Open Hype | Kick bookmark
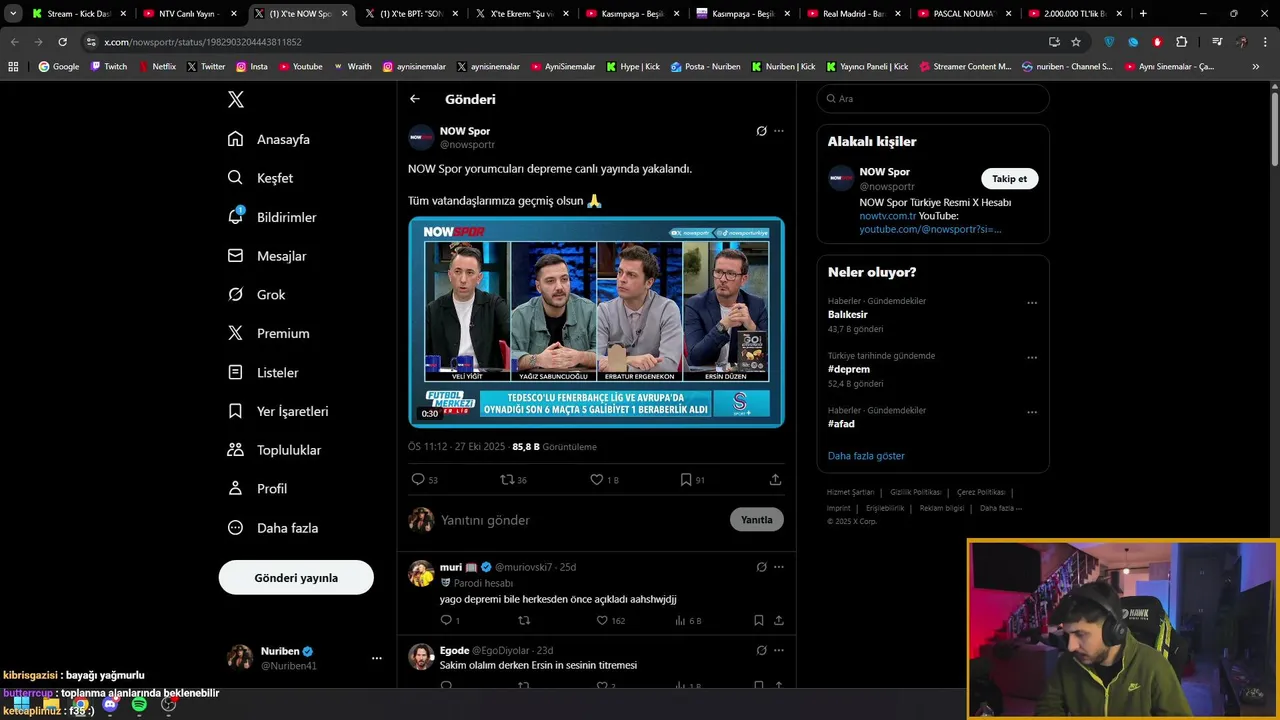Screen dimensions: 1280x720 coord(633,67)
